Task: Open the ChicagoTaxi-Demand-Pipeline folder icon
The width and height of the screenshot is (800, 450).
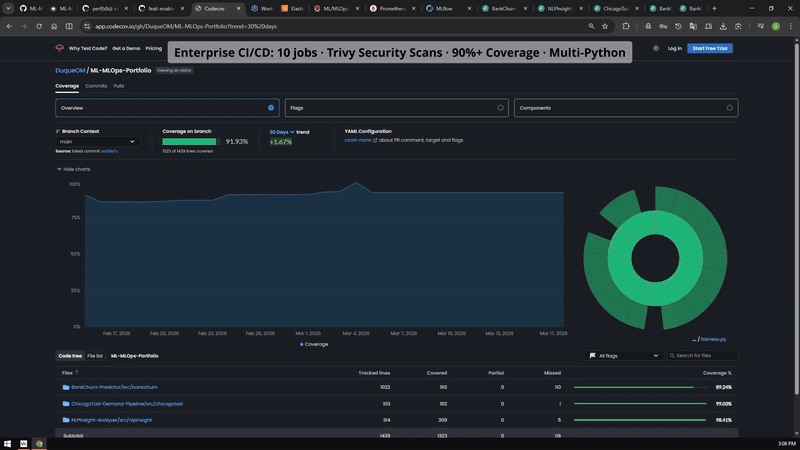Action: point(66,404)
